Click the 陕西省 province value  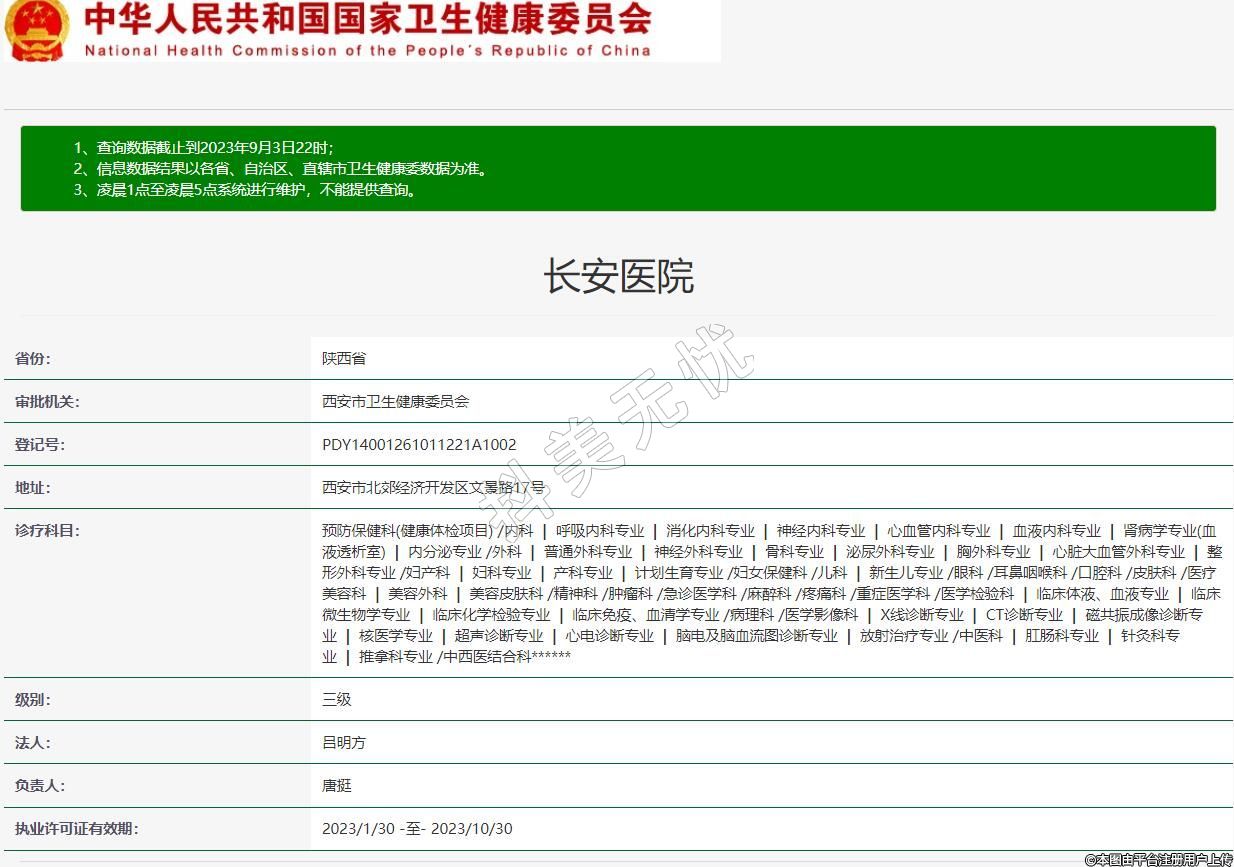pos(343,359)
